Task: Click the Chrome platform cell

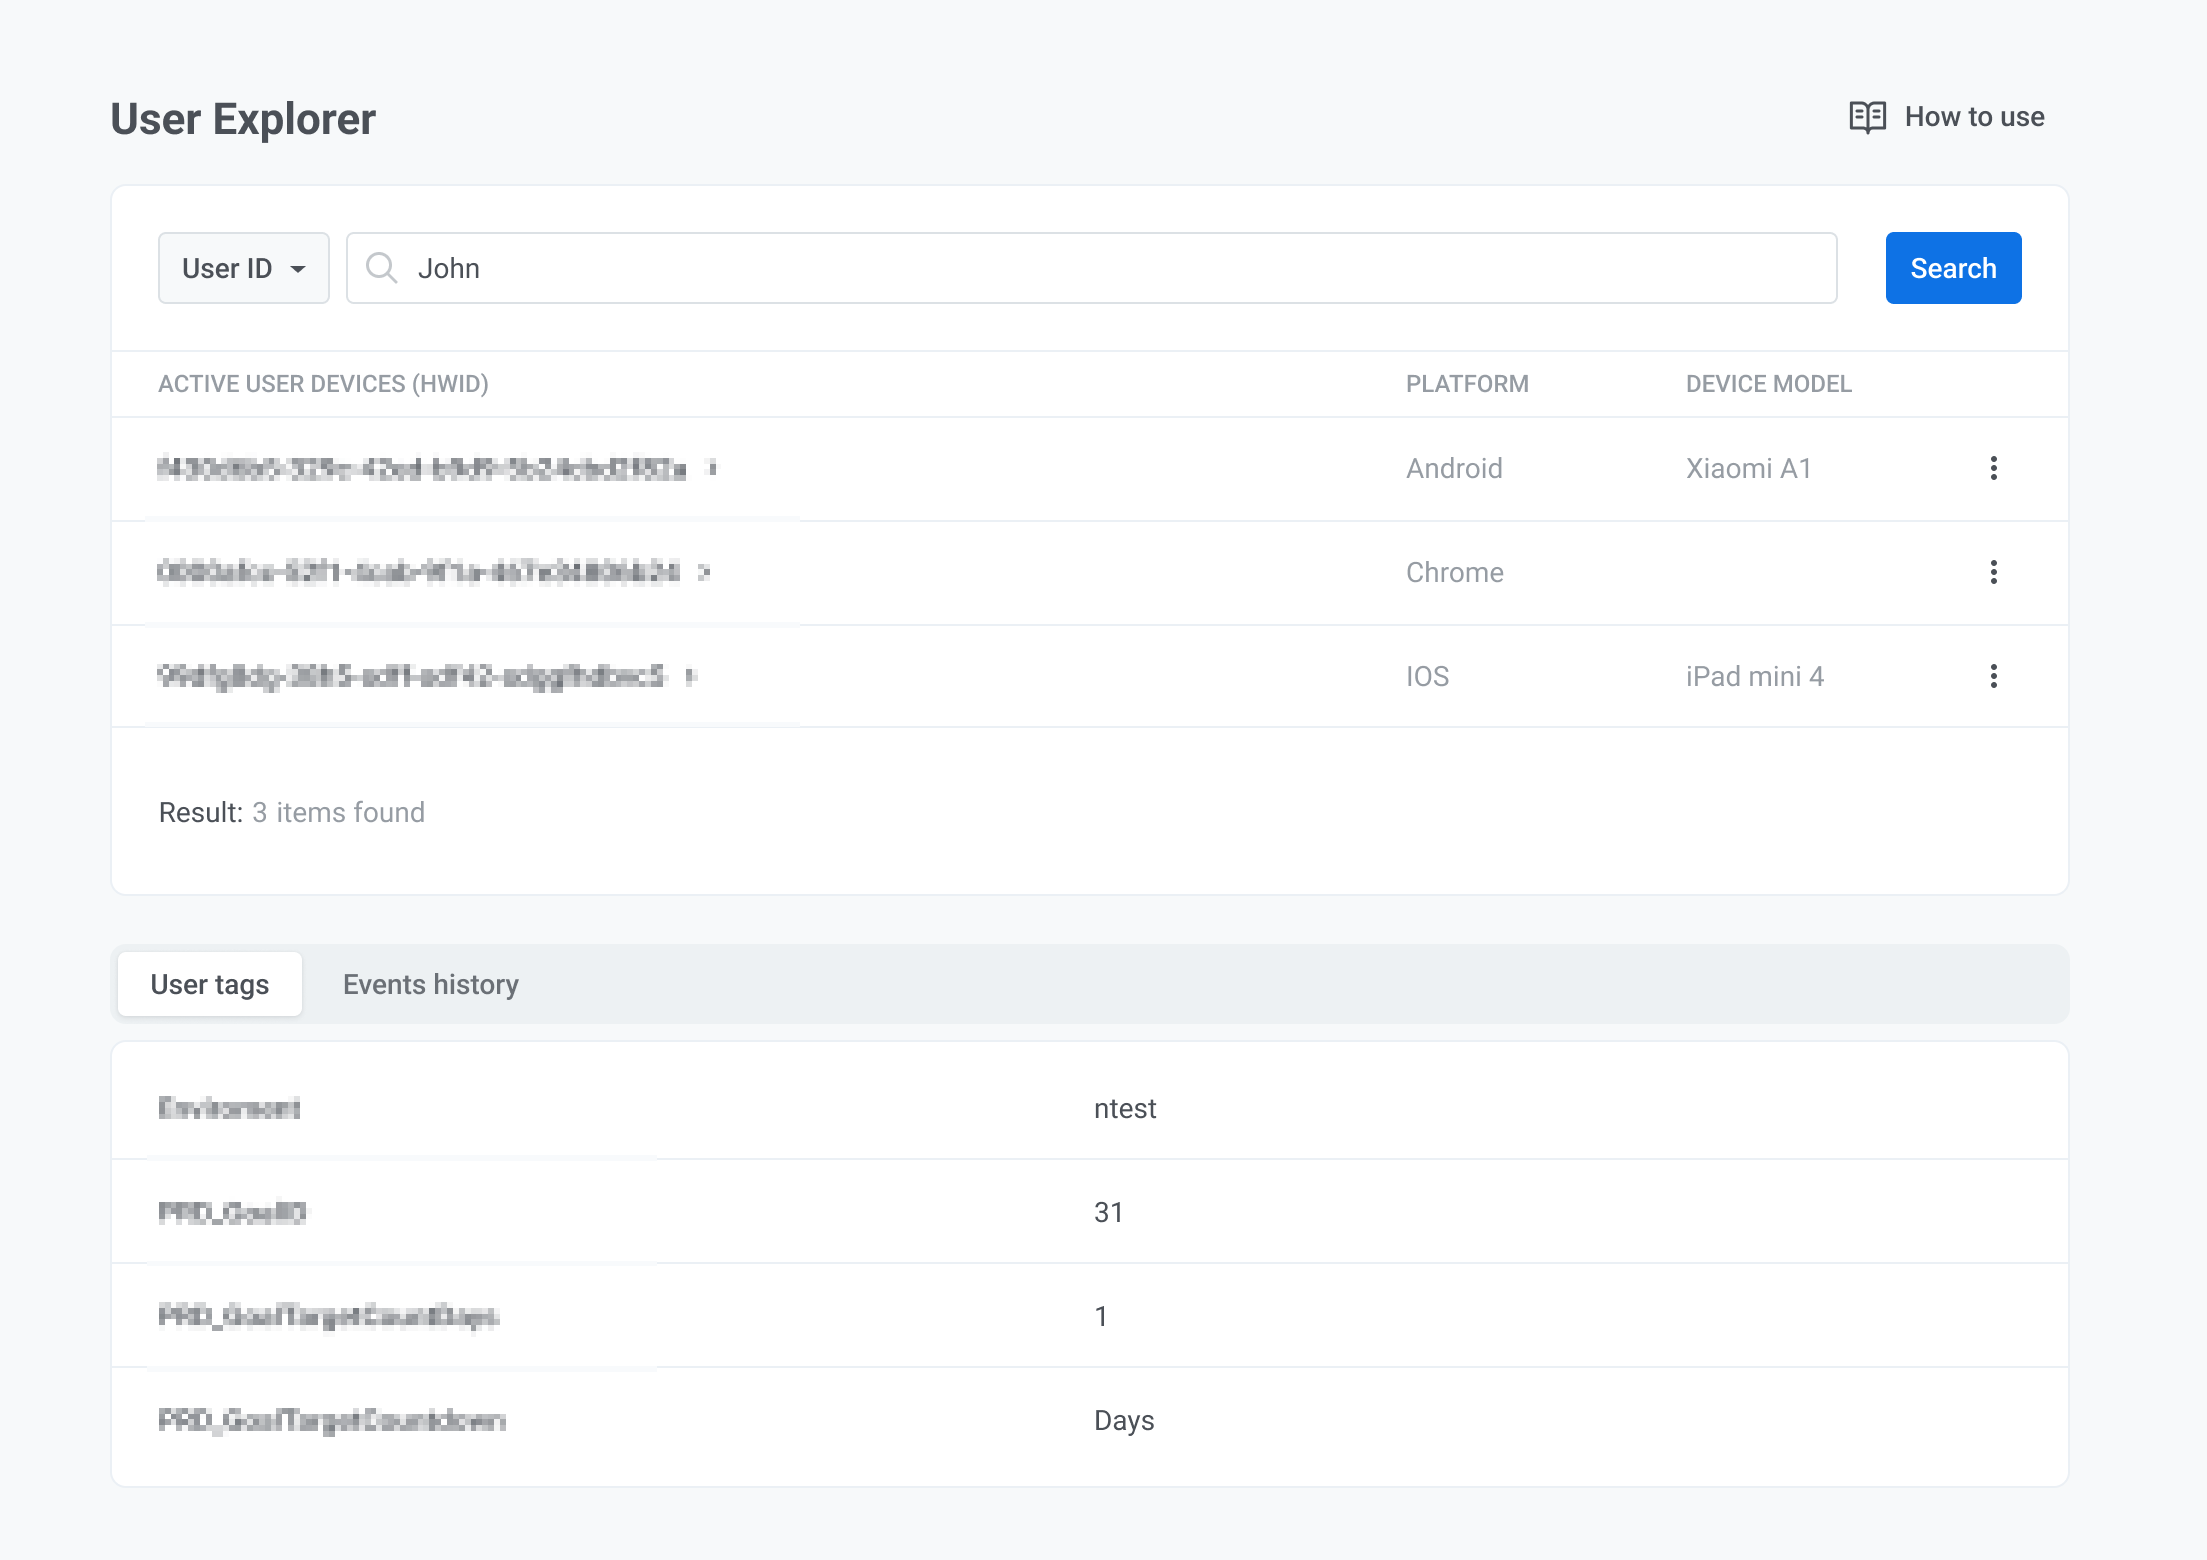Action: (x=1455, y=572)
